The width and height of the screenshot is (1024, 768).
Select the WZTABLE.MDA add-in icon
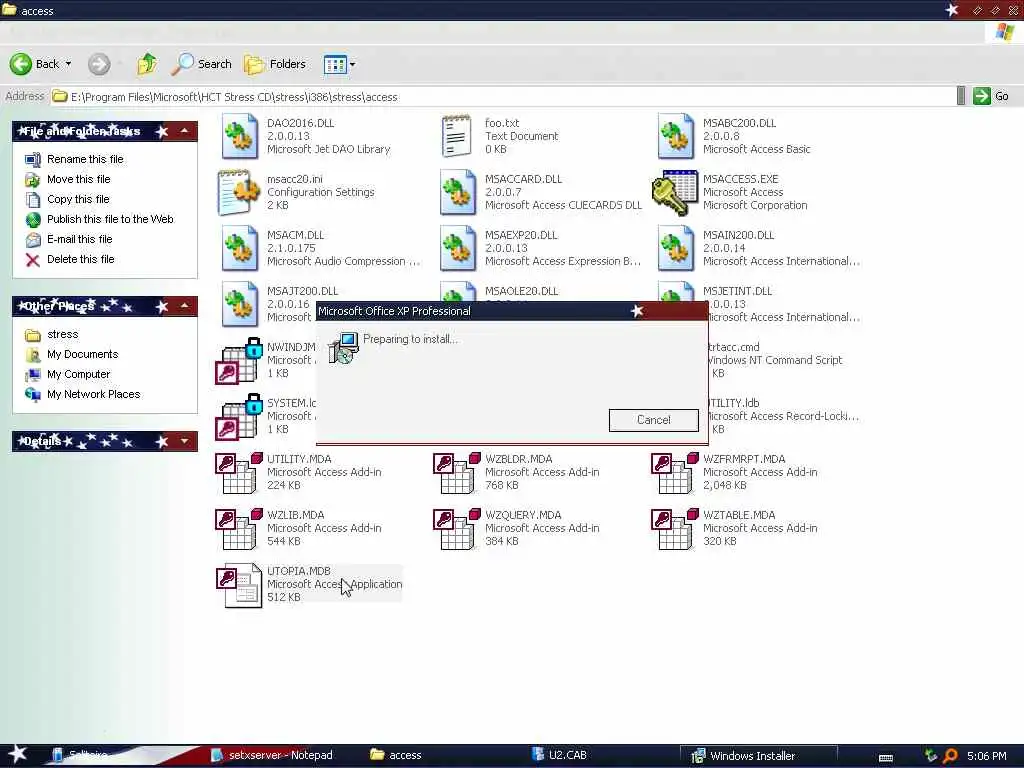[x=675, y=528]
